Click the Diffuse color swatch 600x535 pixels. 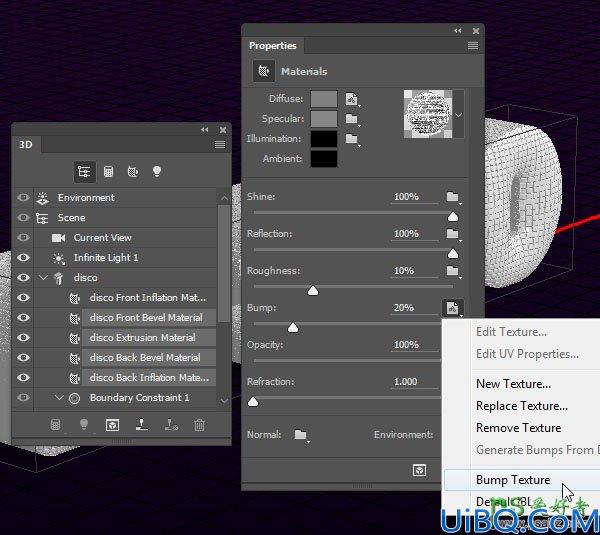click(x=324, y=99)
